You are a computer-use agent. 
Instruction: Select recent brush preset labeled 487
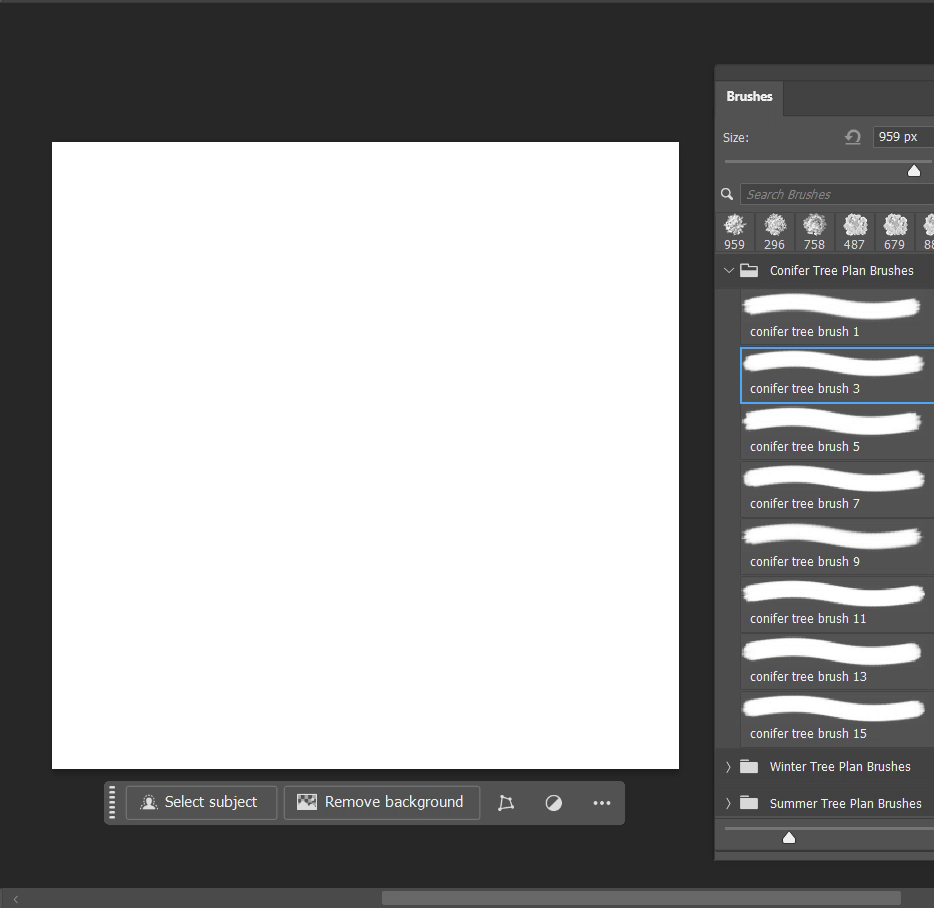coord(854,231)
